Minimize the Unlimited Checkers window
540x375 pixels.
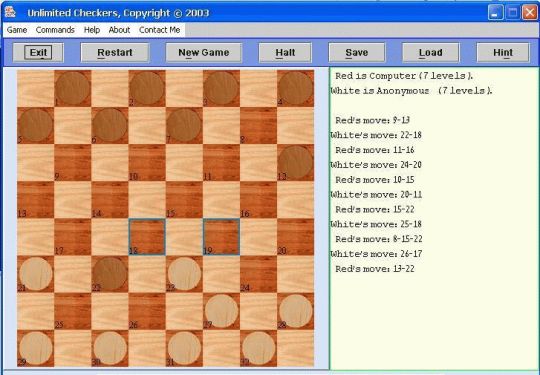coord(496,13)
